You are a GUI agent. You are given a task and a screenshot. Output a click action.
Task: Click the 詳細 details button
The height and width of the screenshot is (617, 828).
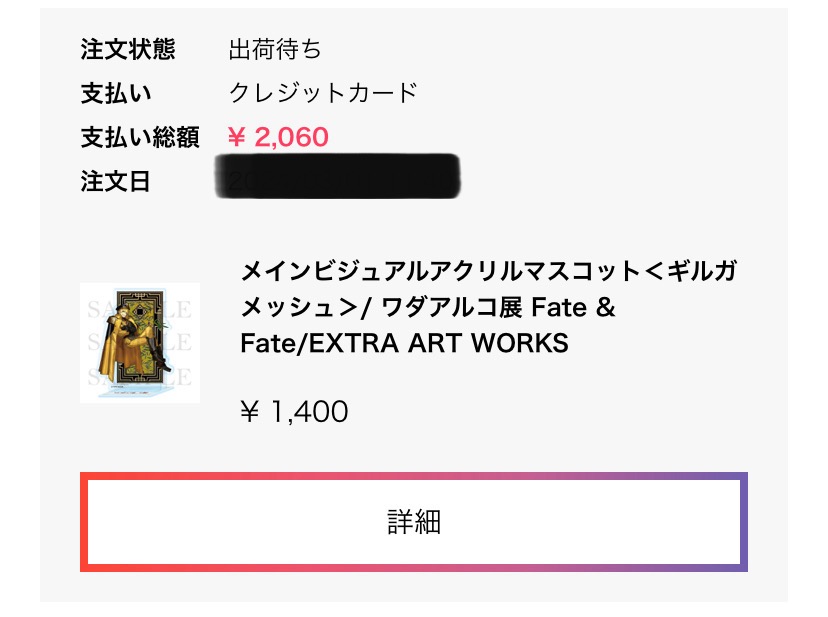pyautogui.click(x=413, y=522)
